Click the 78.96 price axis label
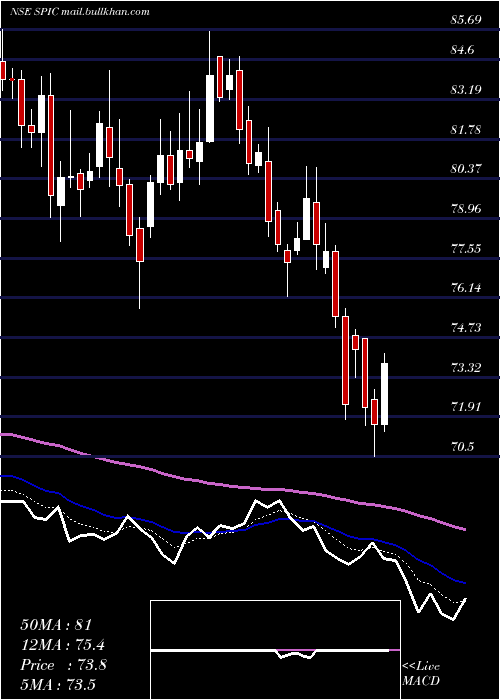 pyautogui.click(x=467, y=208)
